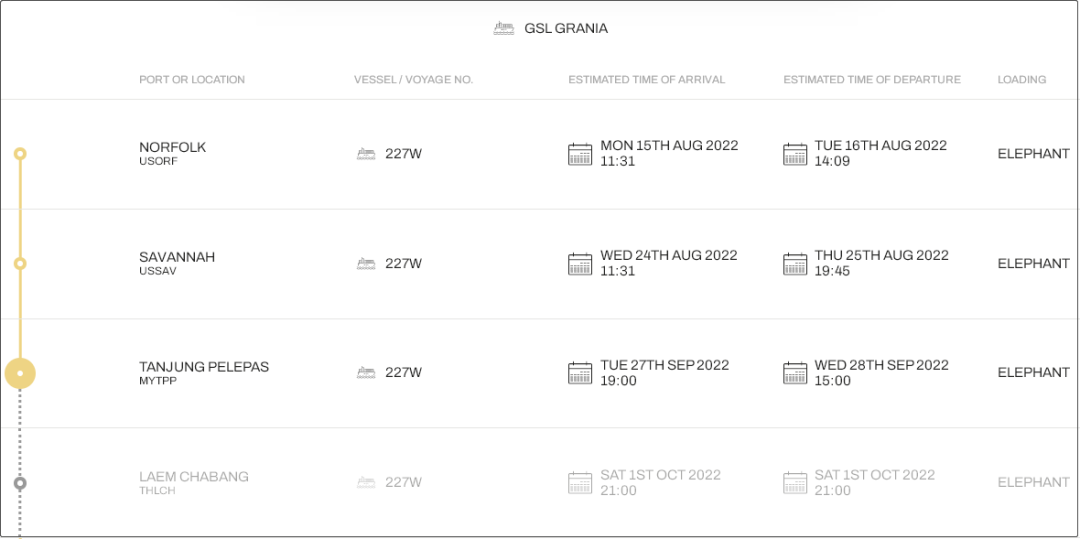Screen dimensions: 1080x539
Task: Click the Tanjung Pelepas departure calendar icon
Action: pyautogui.click(x=795, y=373)
